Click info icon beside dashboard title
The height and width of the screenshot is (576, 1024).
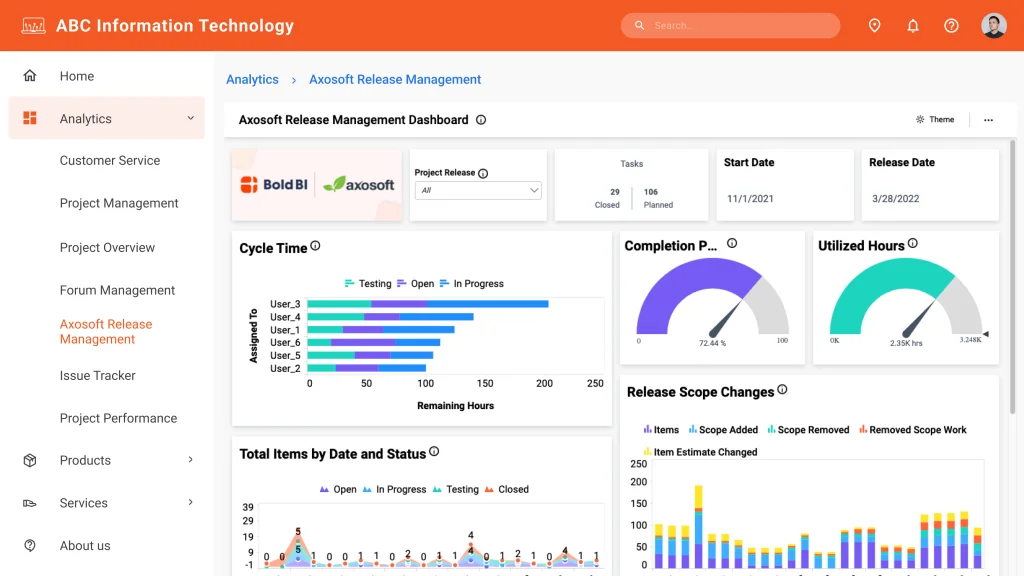tap(481, 120)
